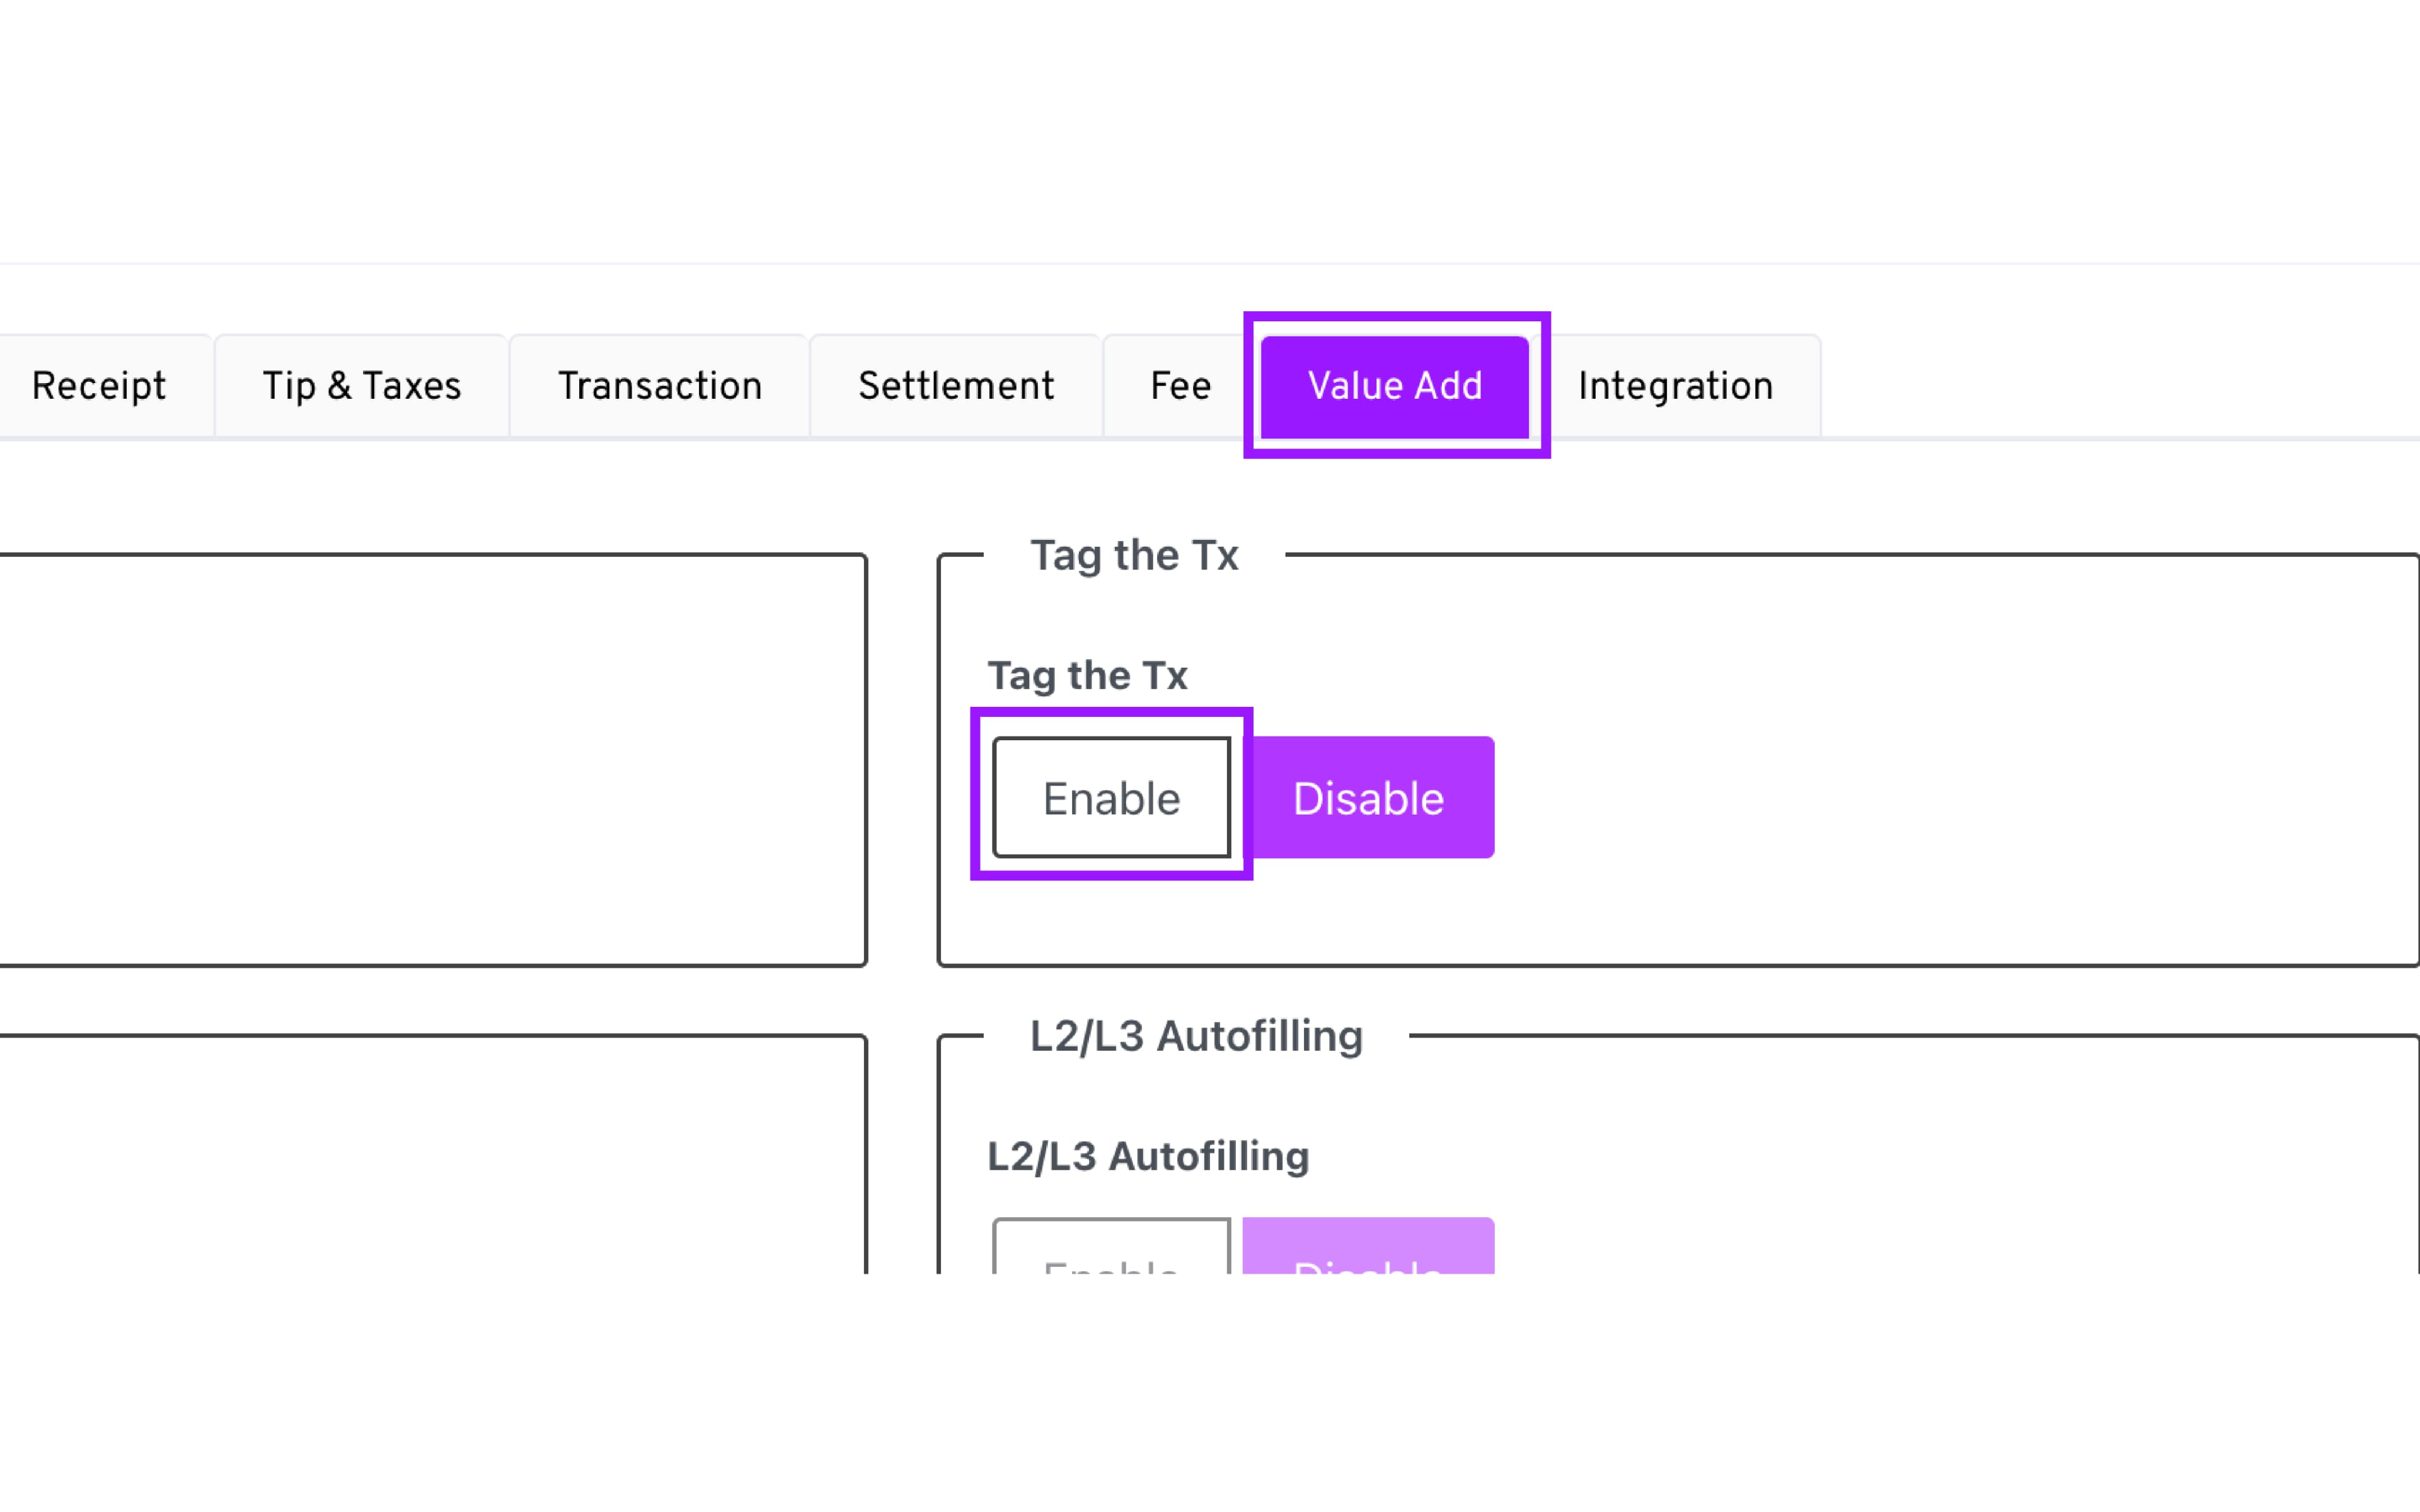Click blank tab bar area right of Integration
Viewport: 2420px width, 1512px height.
(x=2100, y=386)
